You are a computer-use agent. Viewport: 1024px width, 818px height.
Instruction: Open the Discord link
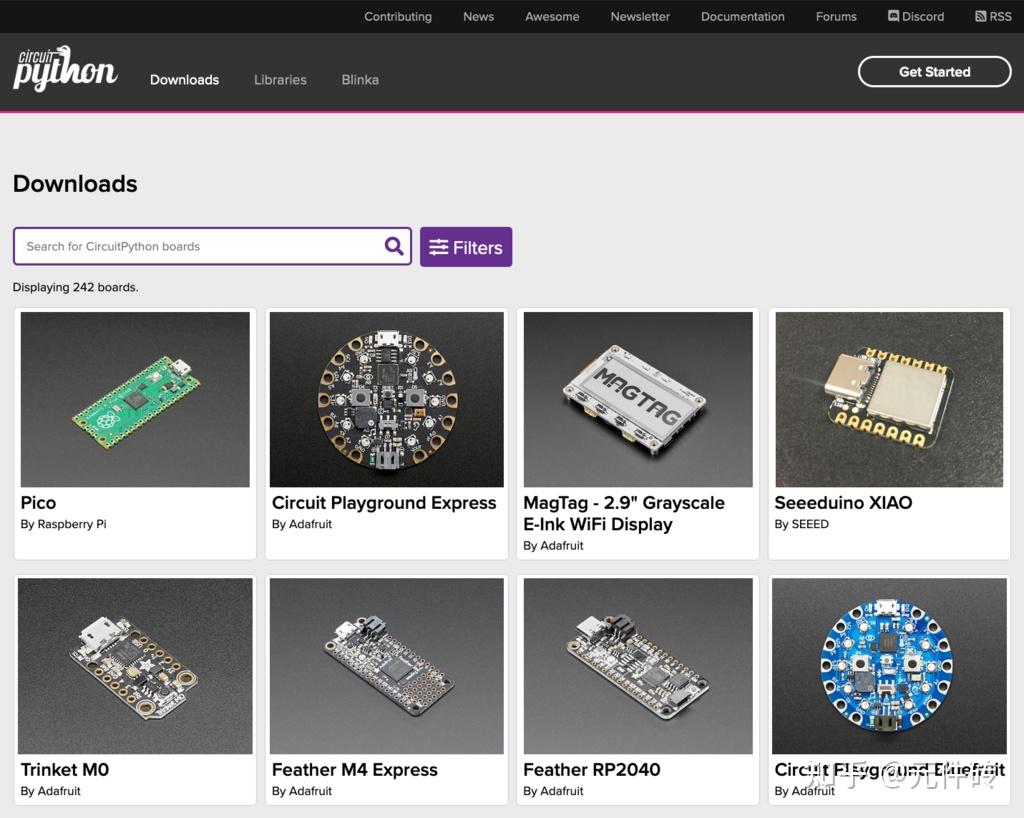pos(915,16)
